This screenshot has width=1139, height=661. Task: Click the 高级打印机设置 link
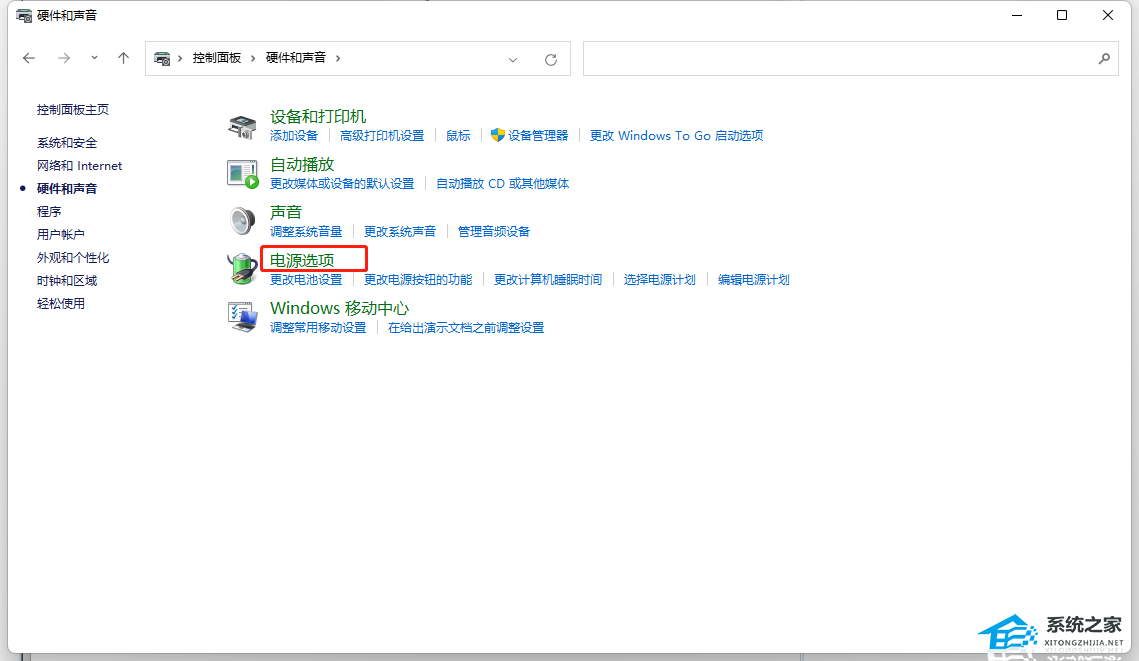click(382, 136)
